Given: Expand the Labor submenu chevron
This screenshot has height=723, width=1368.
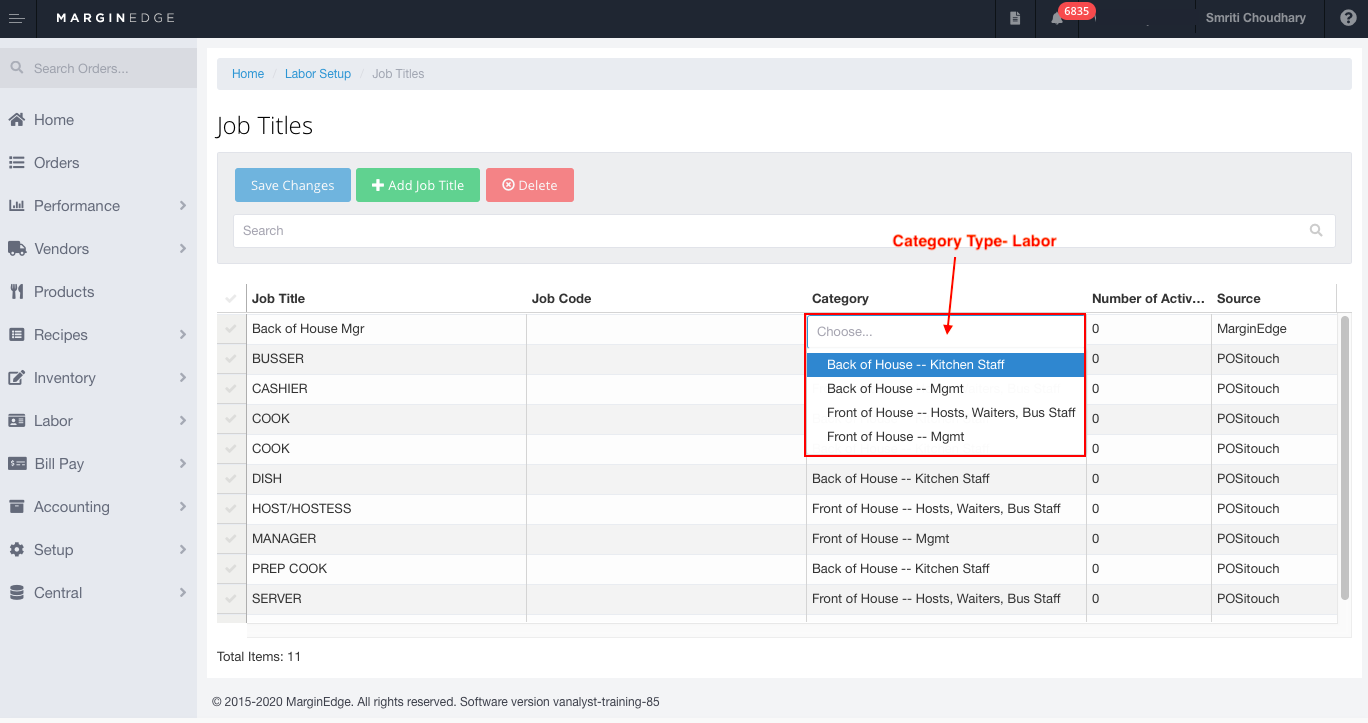Looking at the screenshot, I should [x=183, y=420].
